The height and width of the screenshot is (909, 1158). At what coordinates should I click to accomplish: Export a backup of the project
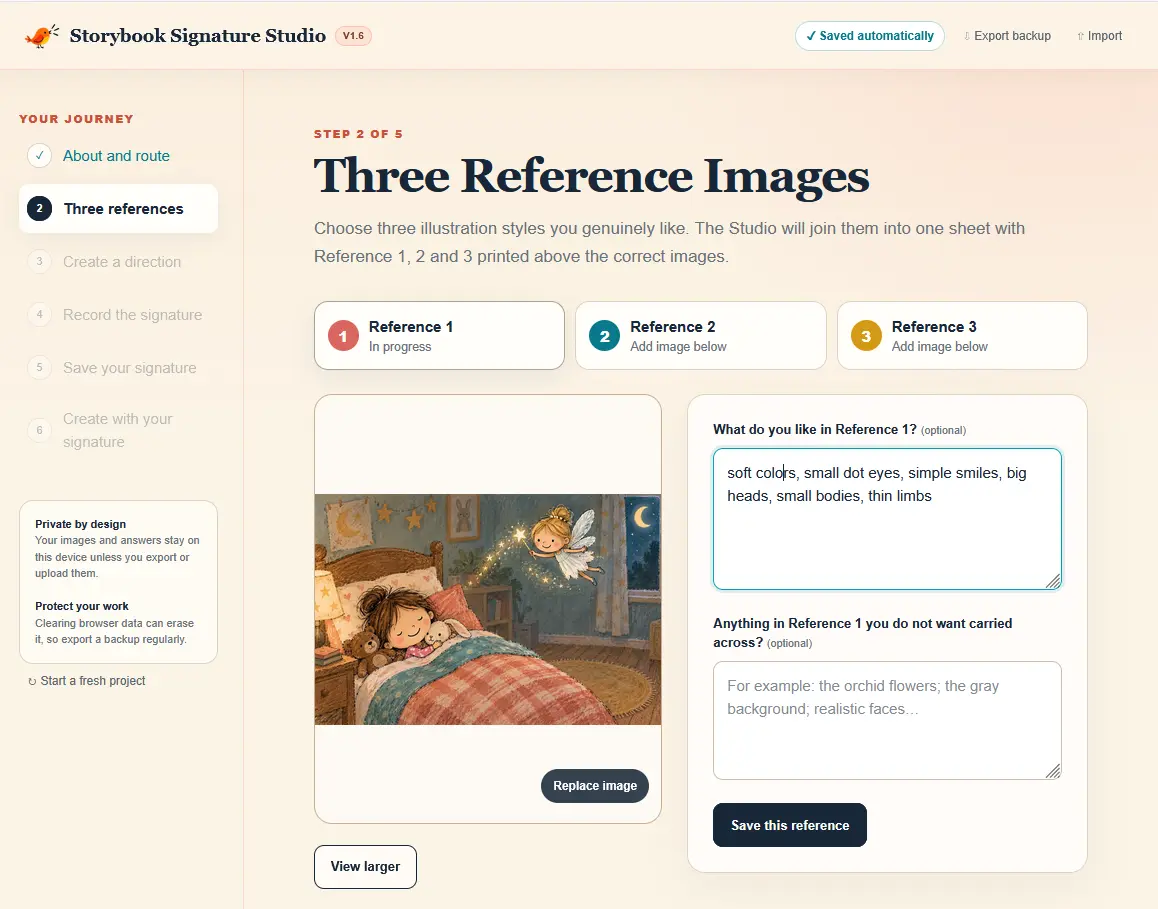click(x=1007, y=35)
